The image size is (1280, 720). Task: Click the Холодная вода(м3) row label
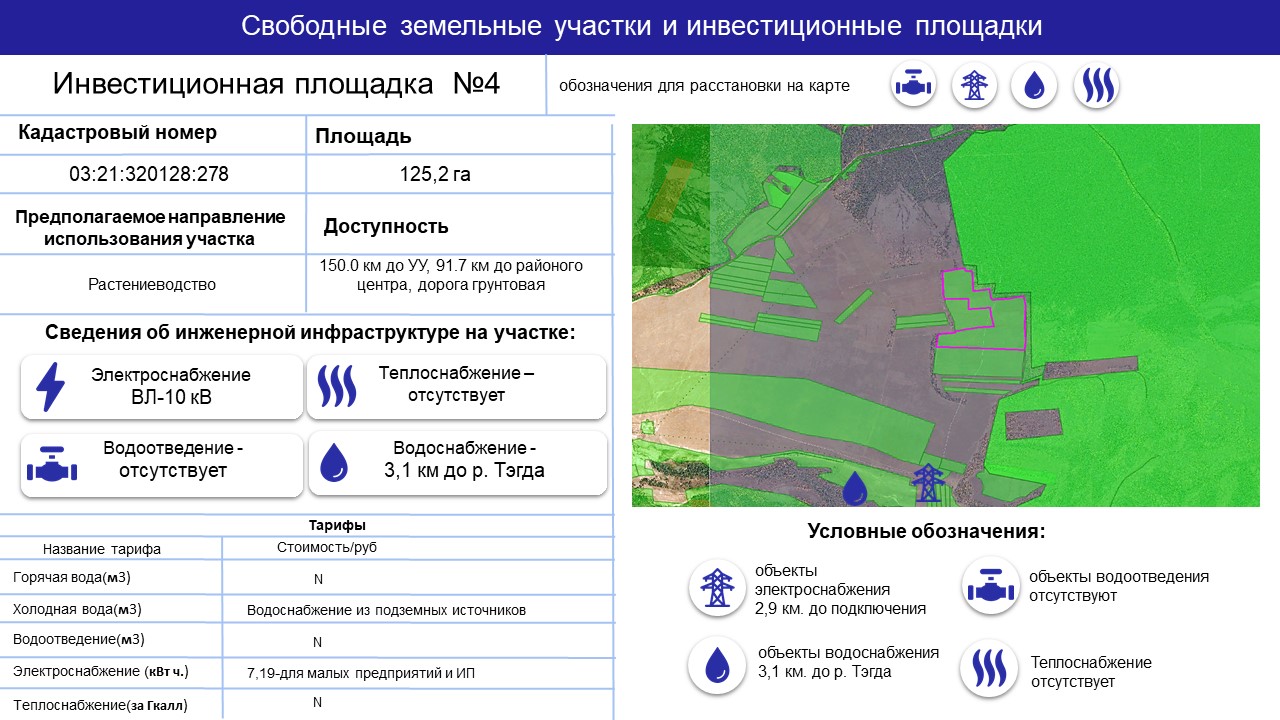coord(77,610)
